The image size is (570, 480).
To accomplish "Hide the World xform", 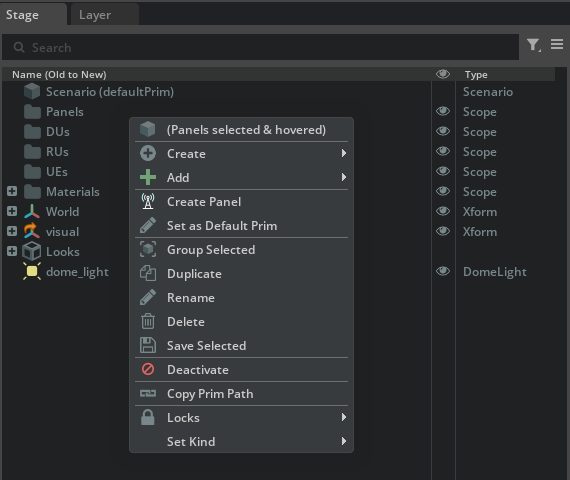I will [x=443, y=211].
